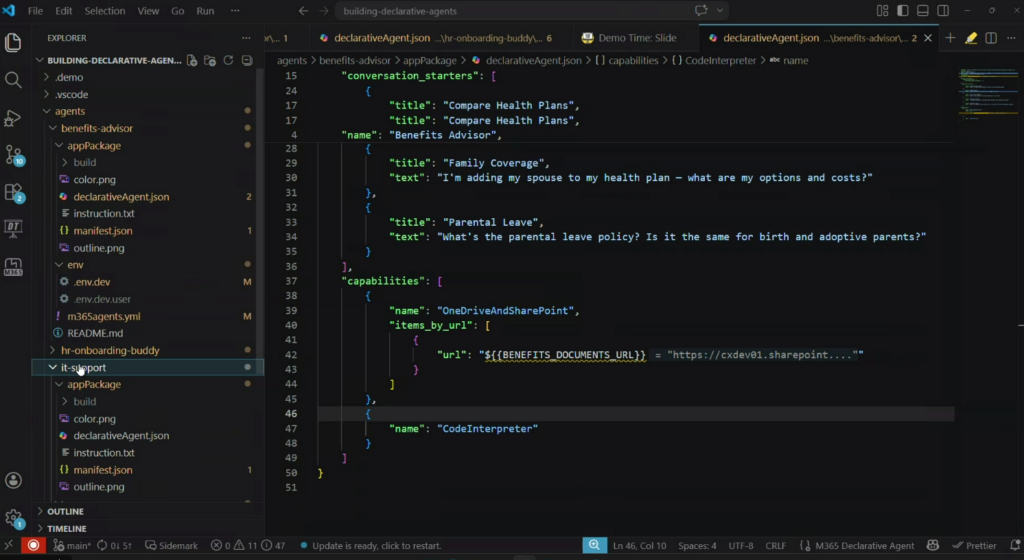Click 'Update is ready, click to restart' notice
Viewport: 1024px width, 560px height.
click(375, 546)
